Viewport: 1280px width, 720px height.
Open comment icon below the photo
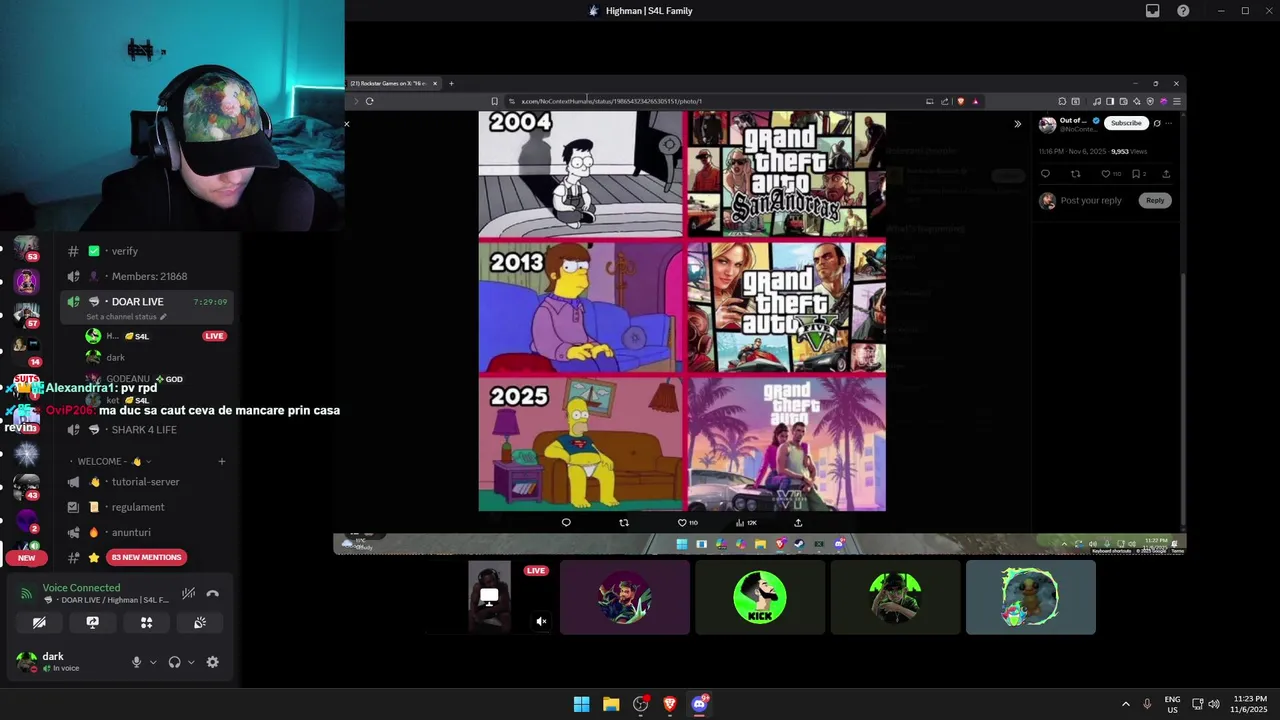point(566,522)
